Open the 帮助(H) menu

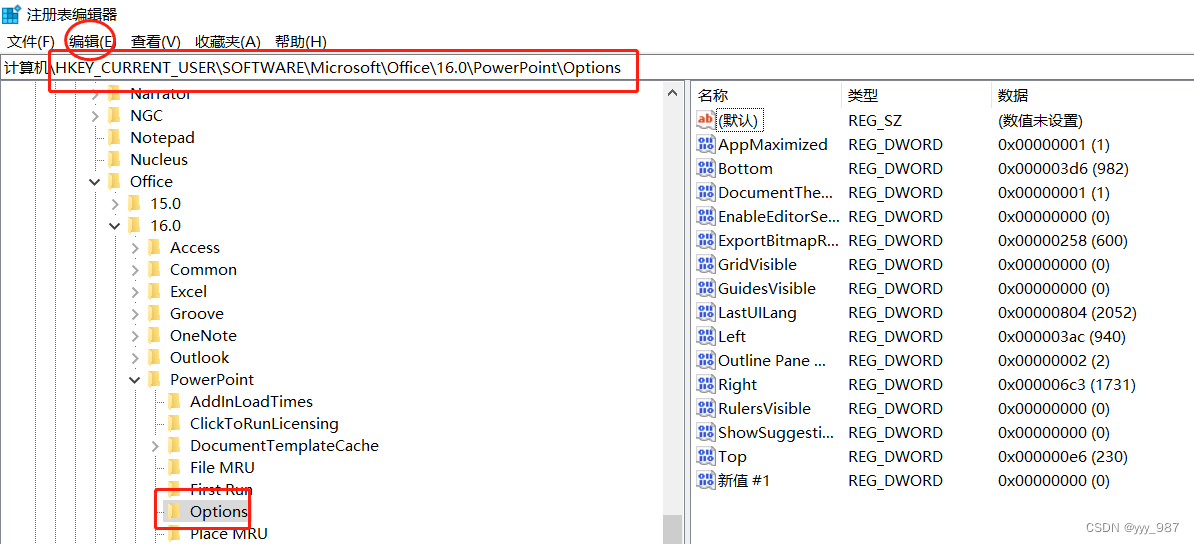coord(301,41)
